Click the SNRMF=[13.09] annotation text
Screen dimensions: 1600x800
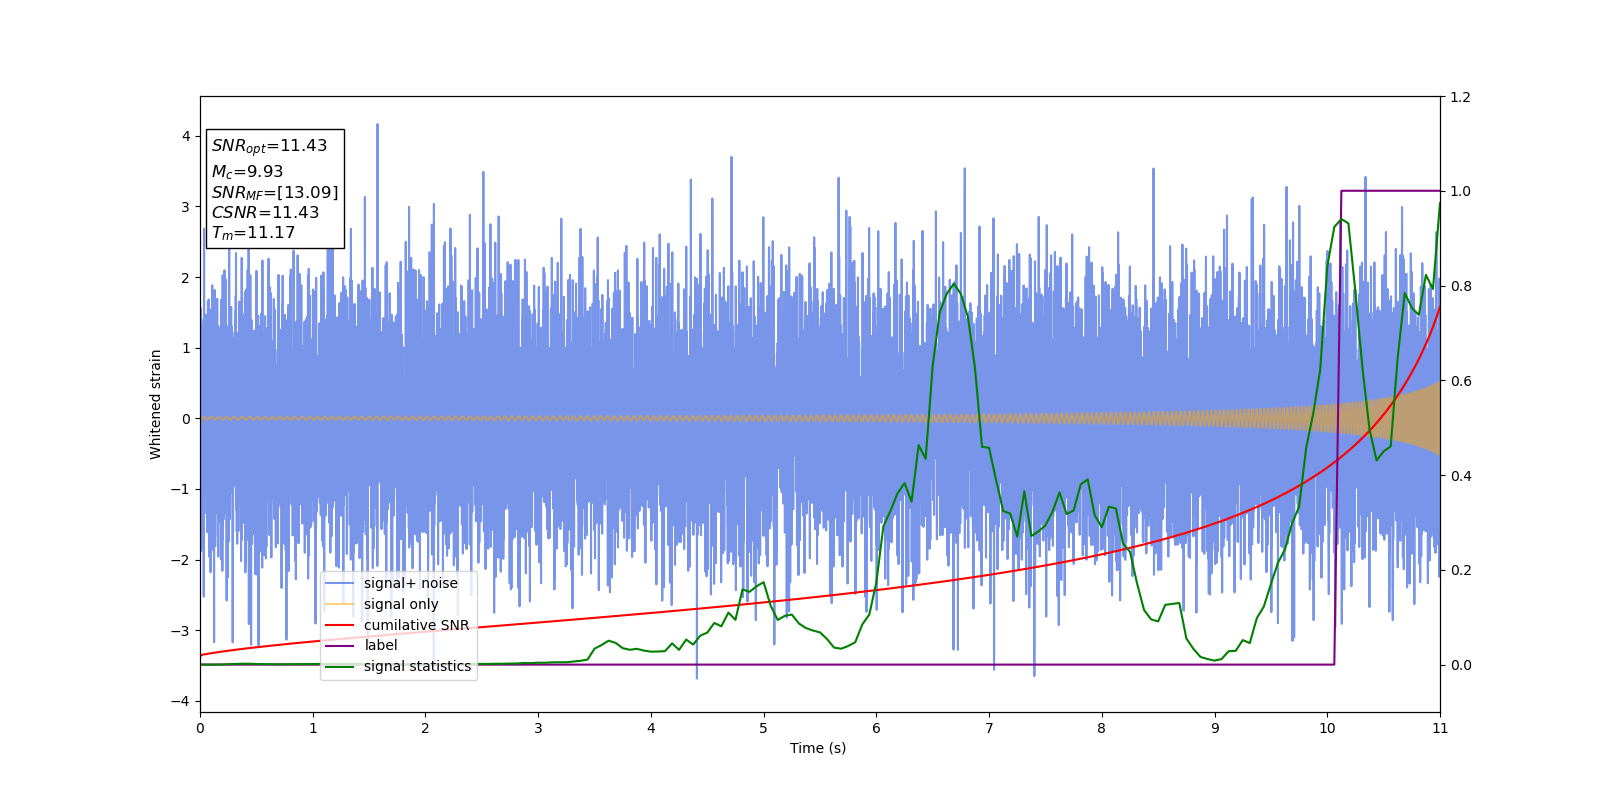(x=275, y=193)
